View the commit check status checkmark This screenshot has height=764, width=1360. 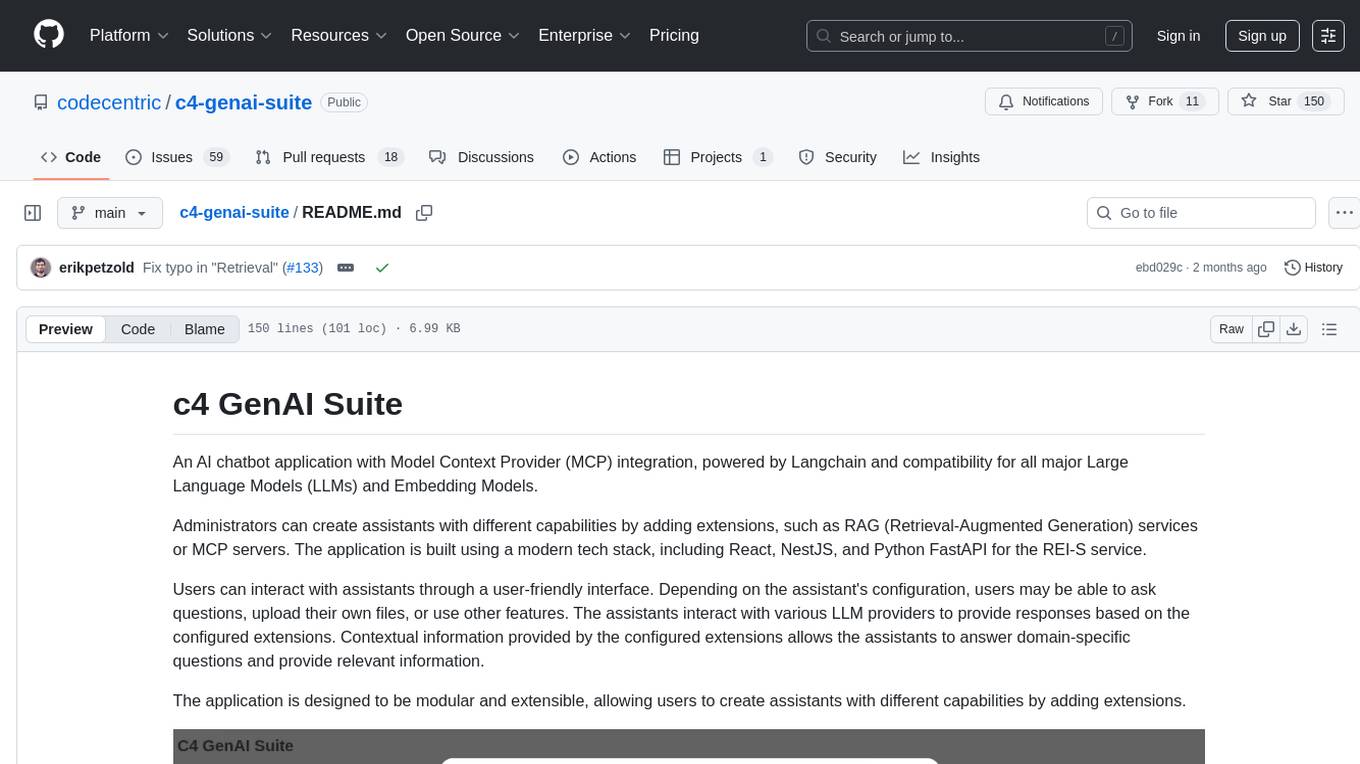[381, 268]
